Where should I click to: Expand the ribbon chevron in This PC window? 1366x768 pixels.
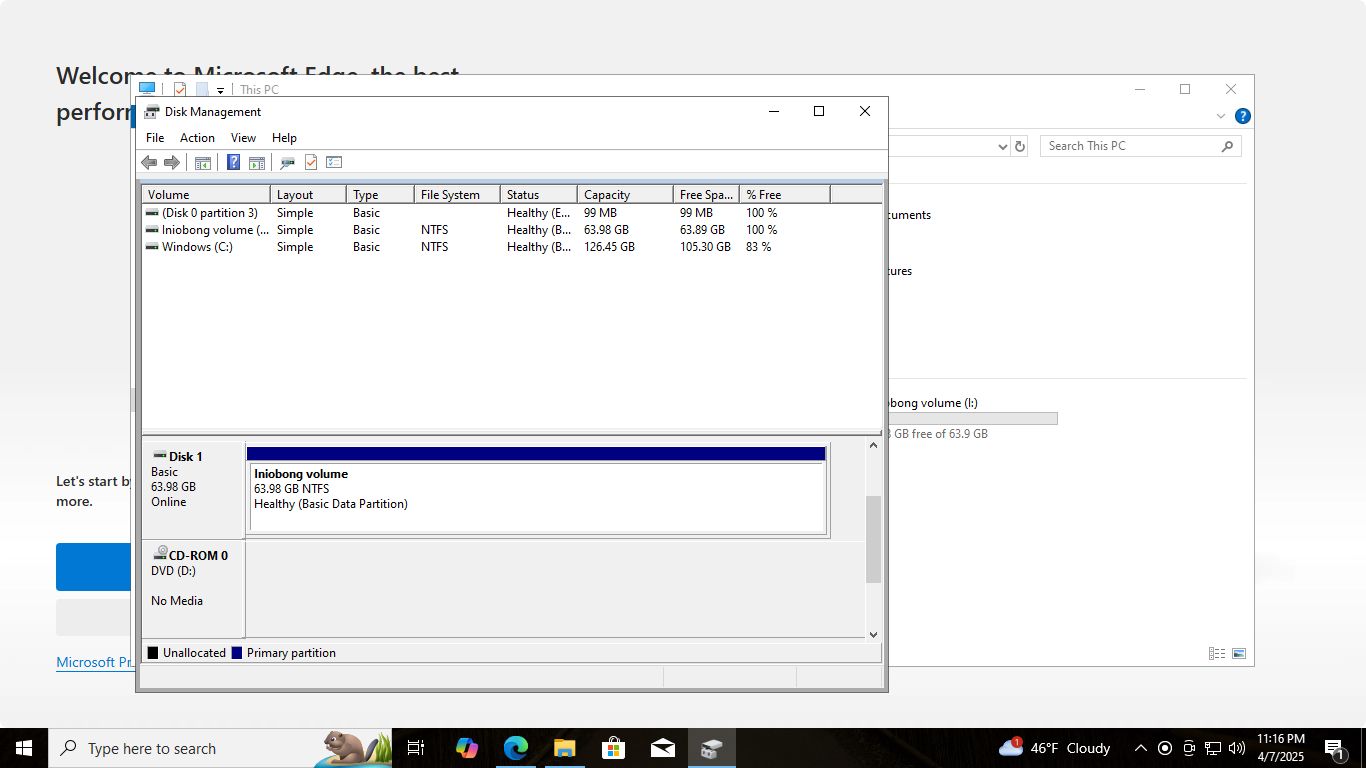[1221, 116]
